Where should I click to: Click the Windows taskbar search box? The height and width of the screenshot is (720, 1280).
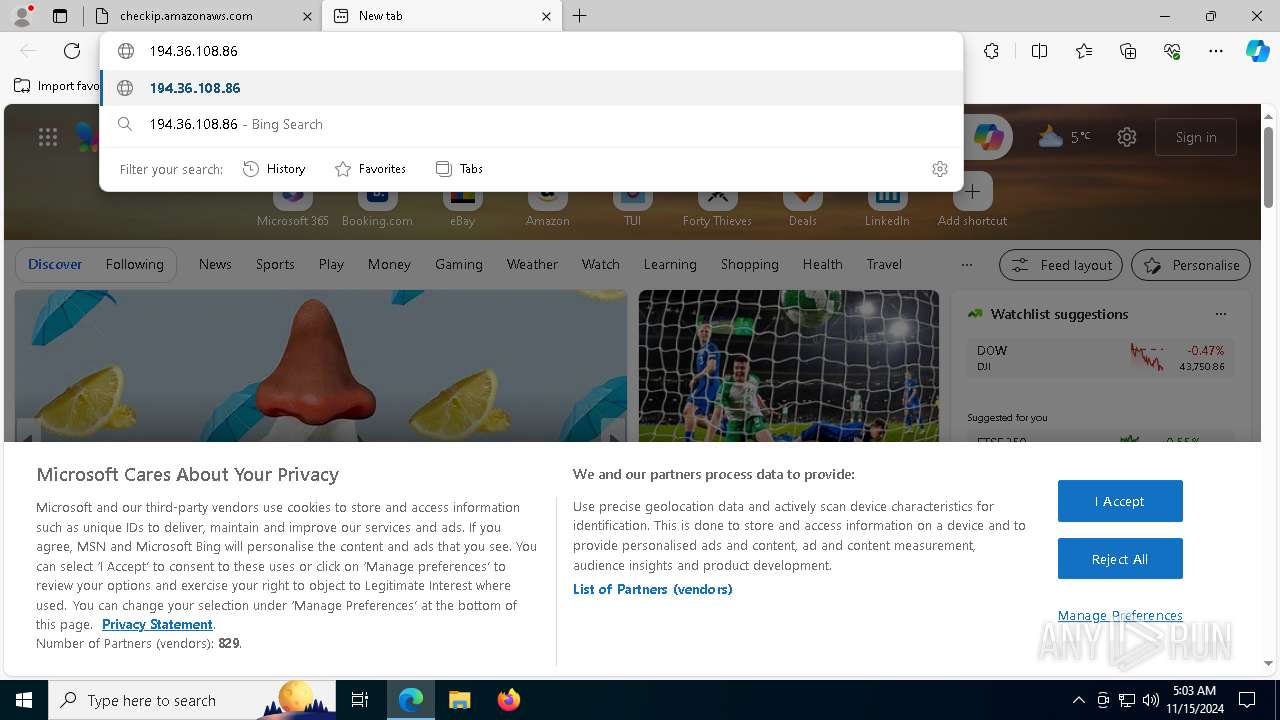pos(192,700)
